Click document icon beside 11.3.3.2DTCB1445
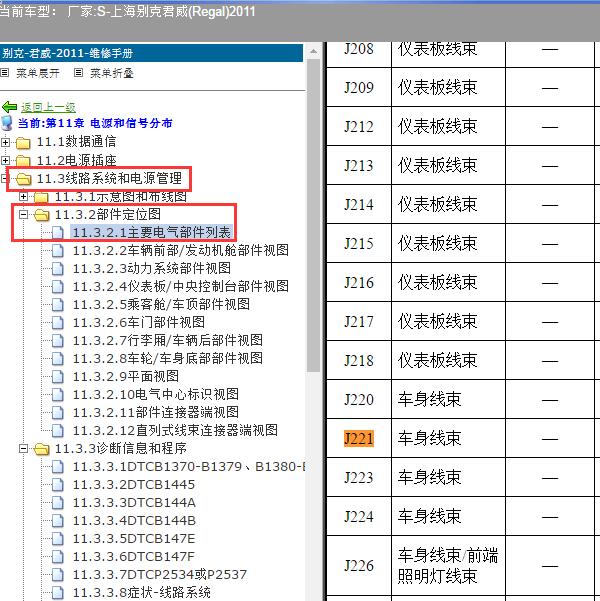This screenshot has width=600, height=601. tap(58, 485)
